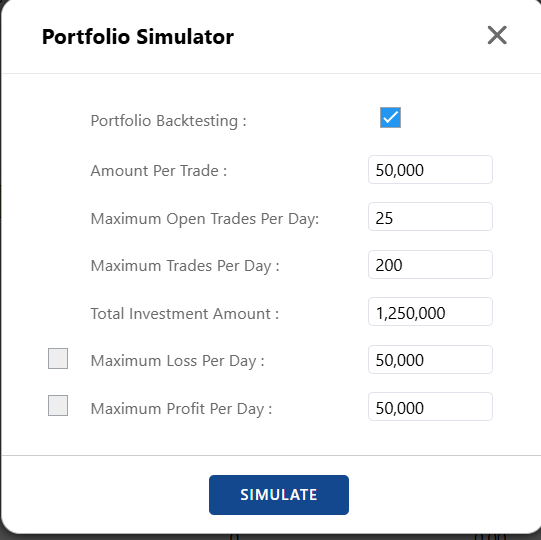
Task: Click the Portfolio Simulator dialog title
Action: (138, 37)
